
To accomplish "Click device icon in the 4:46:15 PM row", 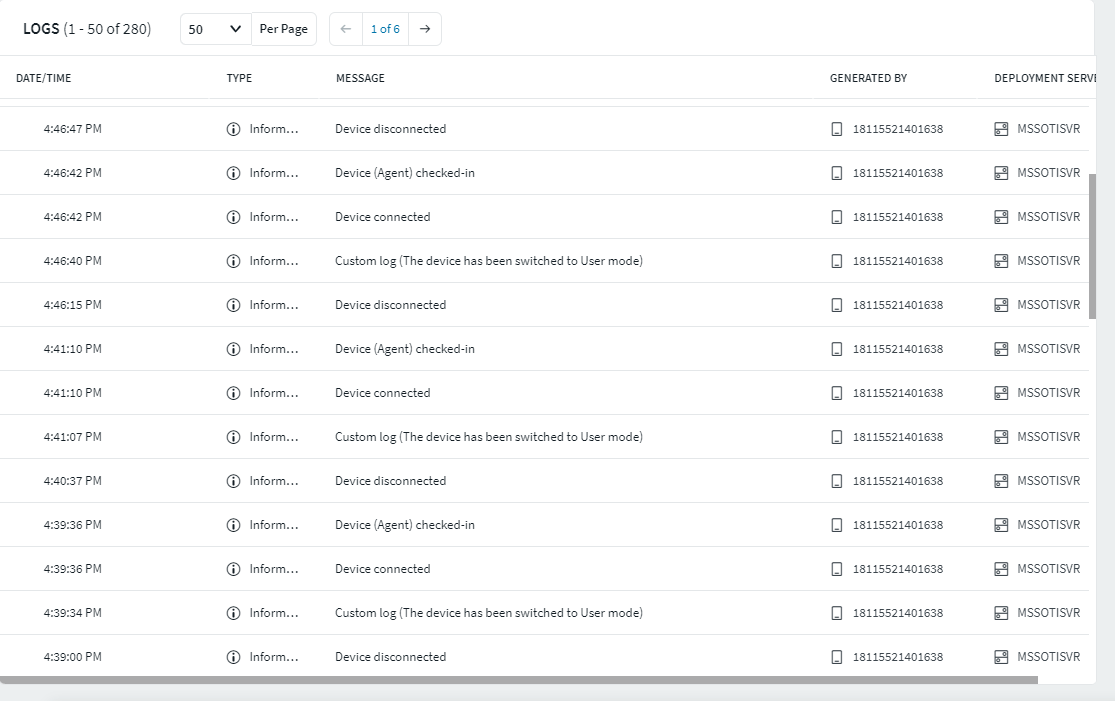I will click(x=837, y=305).
